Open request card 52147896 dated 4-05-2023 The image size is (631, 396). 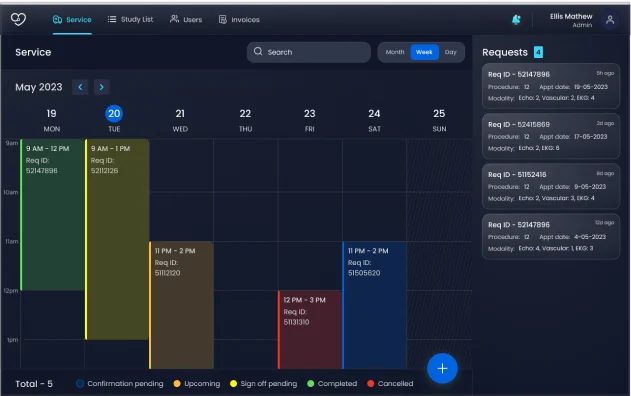pyautogui.click(x=551, y=236)
